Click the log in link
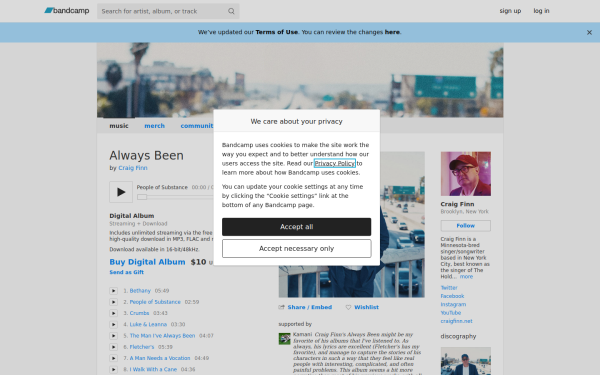The width and height of the screenshot is (600, 375). 541,11
